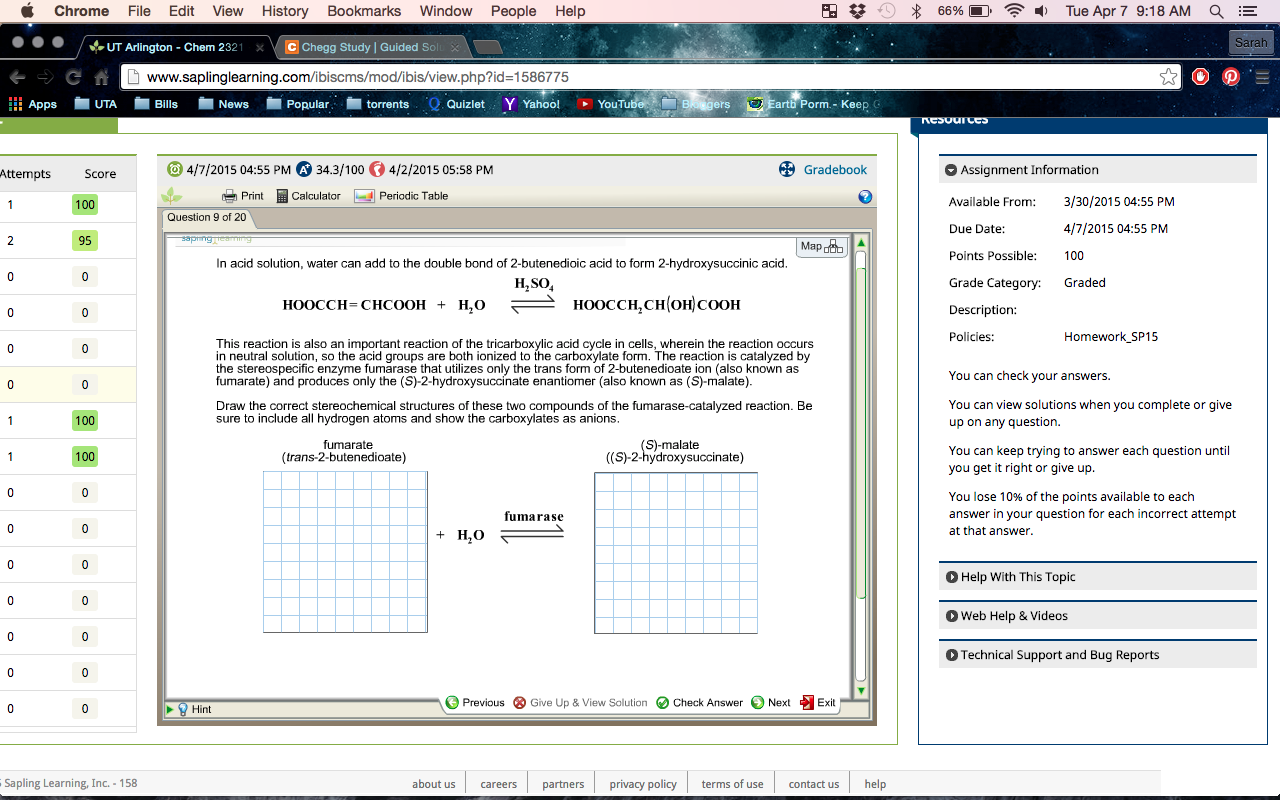Screen dimensions: 1280x800
Task: Click the (S)-malate drawing canvas
Action: [676, 553]
